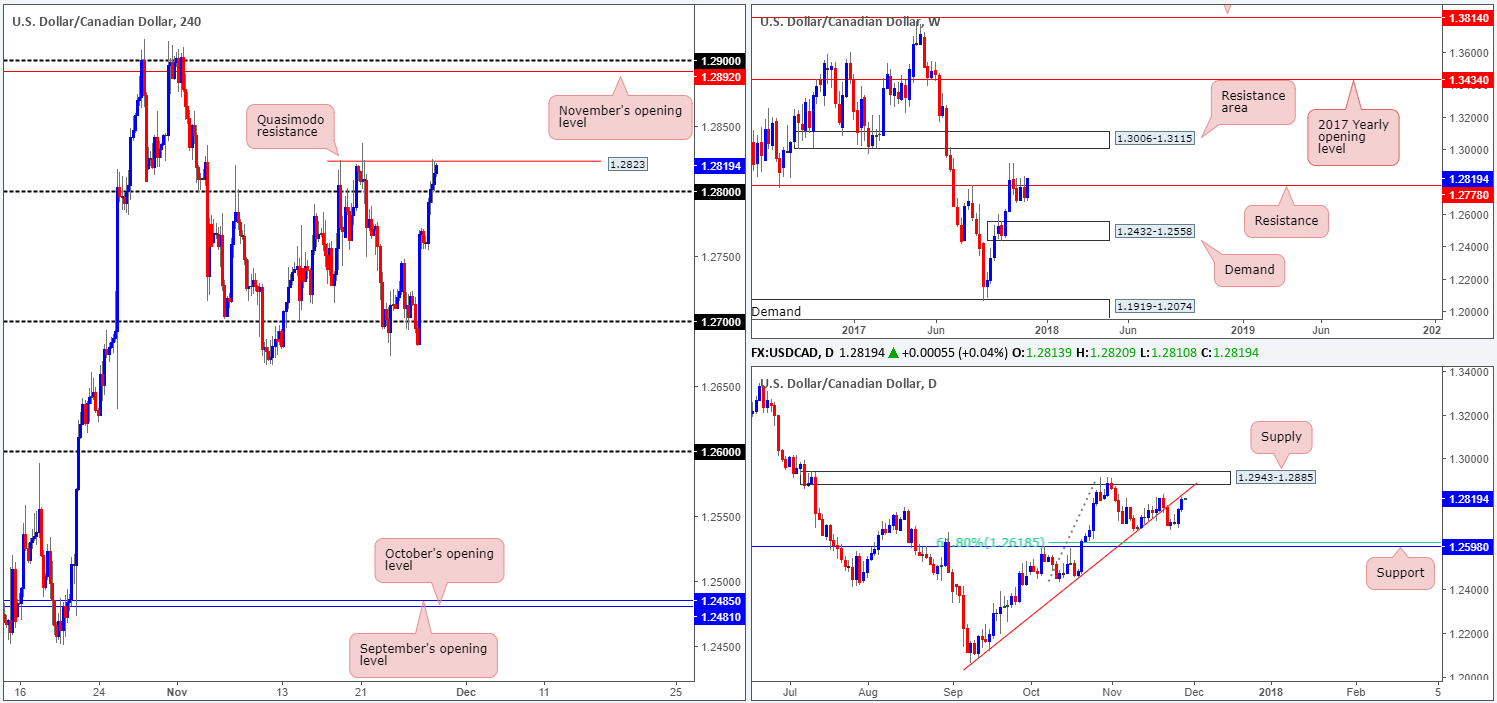Click the weekly chart title 'U.S. Dollar/Canadian Dollar, W'

coord(850,21)
